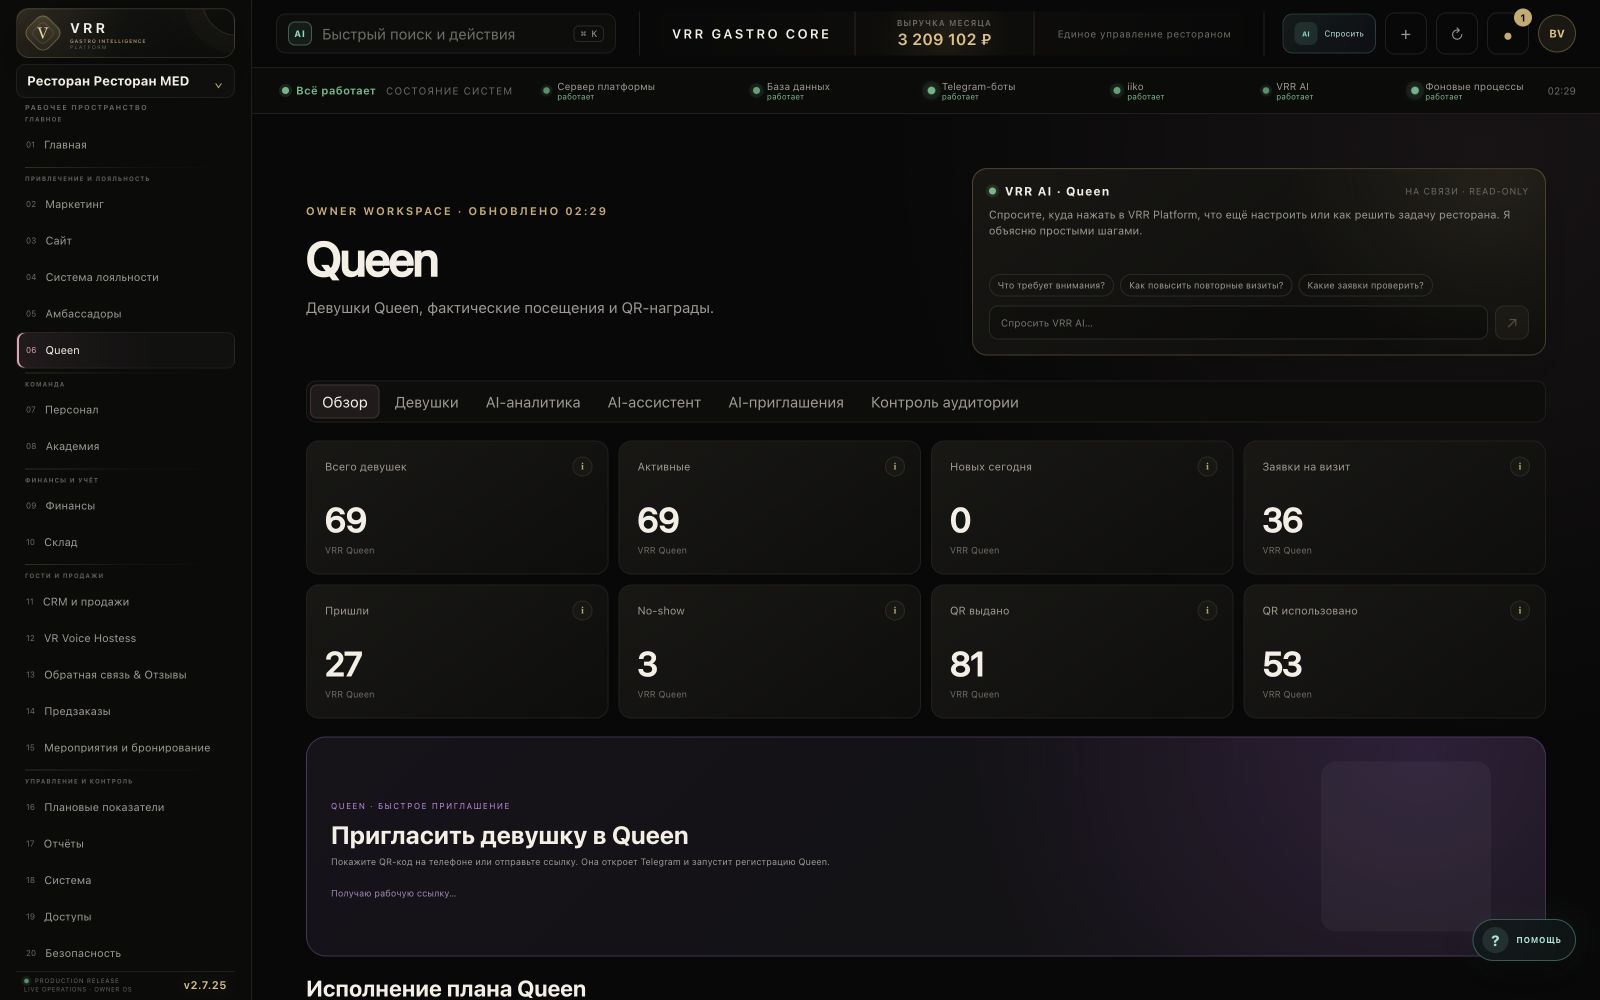Image resolution: width=1600 pixels, height=1000 pixels.
Task: Open the AI-приглашения tab
Action: 786,402
